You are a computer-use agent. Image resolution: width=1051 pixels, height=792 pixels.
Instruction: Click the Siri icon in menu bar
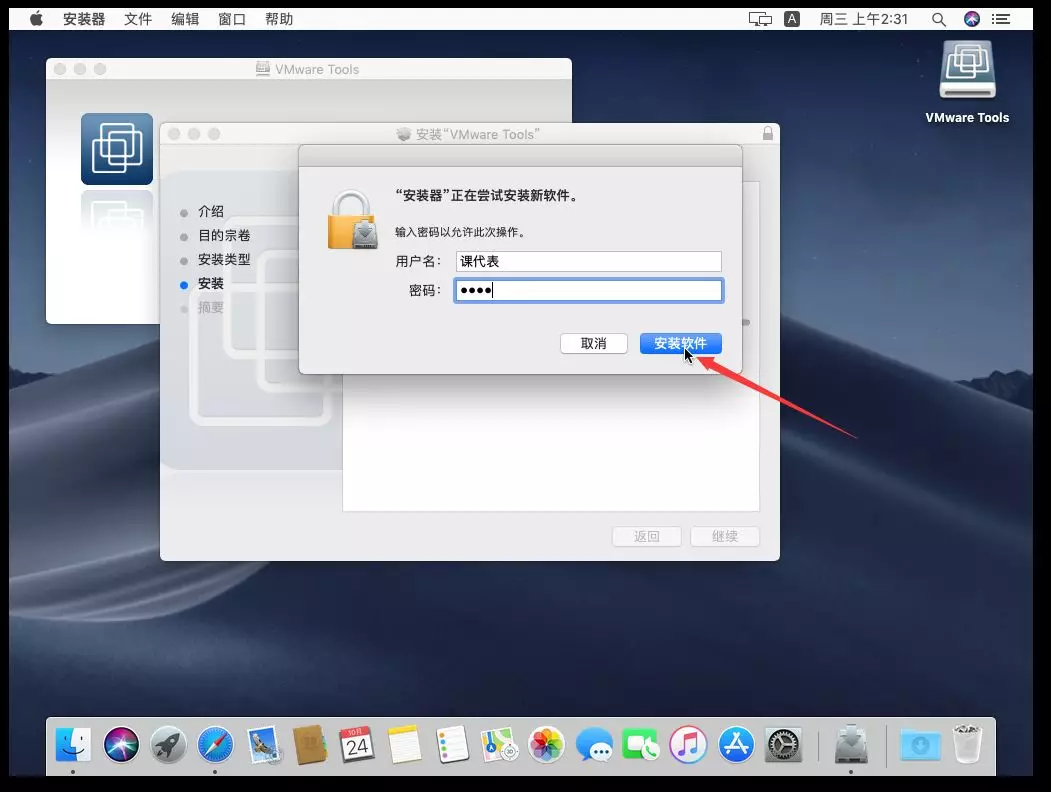click(x=972, y=19)
